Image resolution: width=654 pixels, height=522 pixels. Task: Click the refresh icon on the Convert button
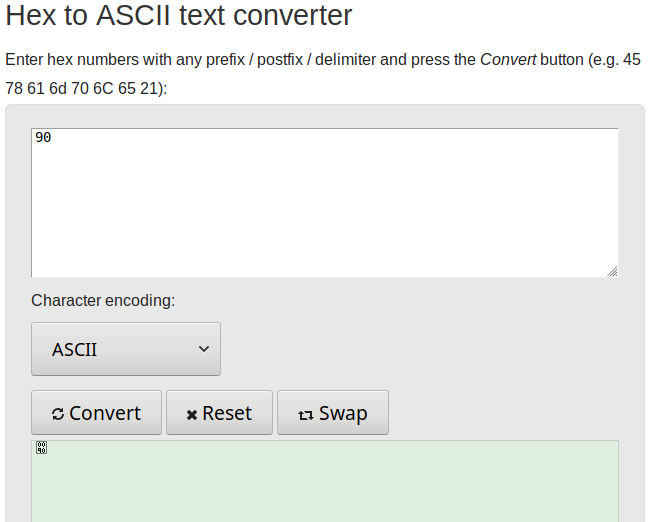click(x=58, y=414)
